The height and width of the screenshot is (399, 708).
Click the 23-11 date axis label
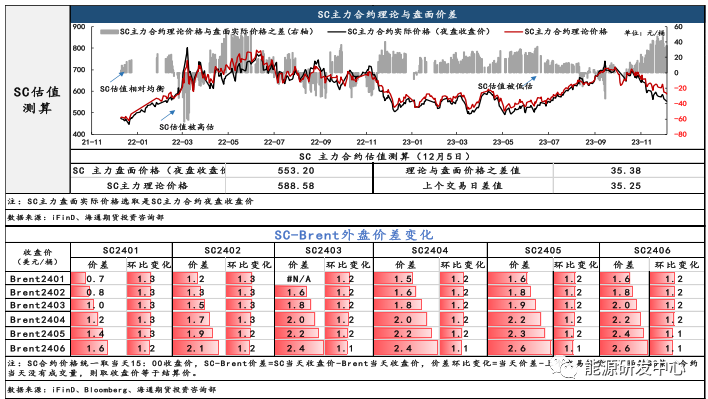point(641,142)
